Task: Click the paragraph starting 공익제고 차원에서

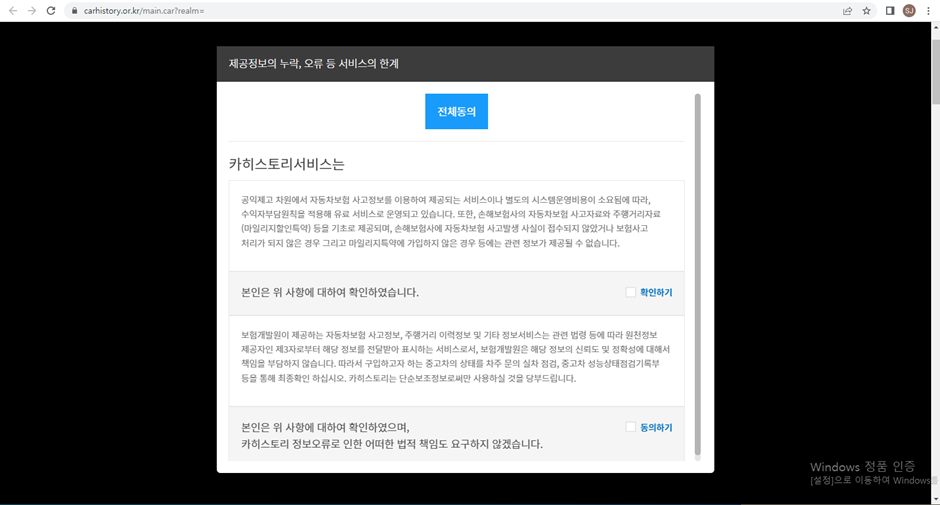Action: tap(451, 221)
